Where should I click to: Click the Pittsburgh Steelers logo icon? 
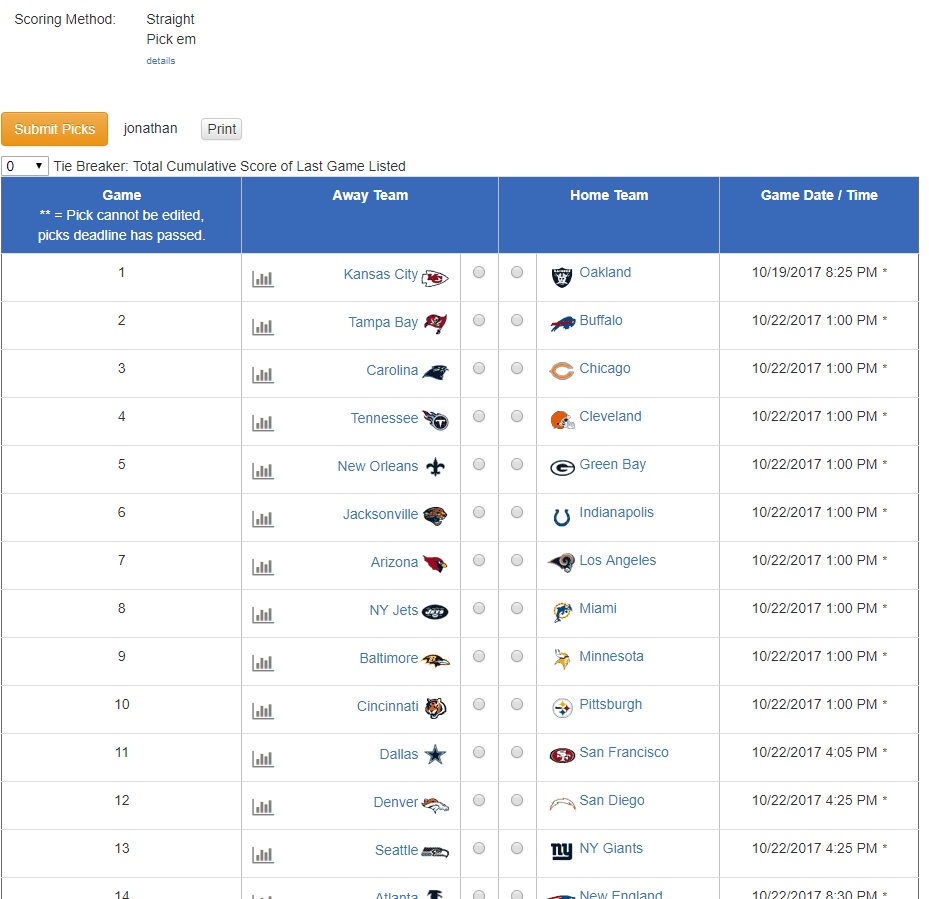[x=562, y=708]
